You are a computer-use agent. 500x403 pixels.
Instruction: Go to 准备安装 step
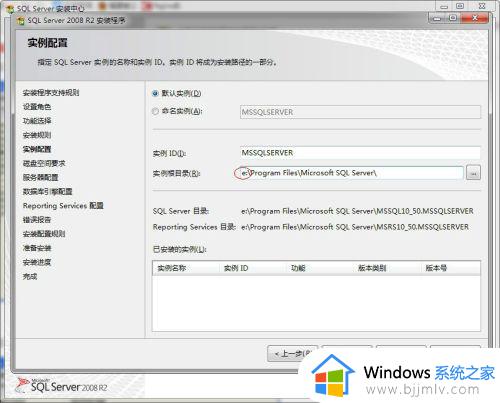(37, 248)
